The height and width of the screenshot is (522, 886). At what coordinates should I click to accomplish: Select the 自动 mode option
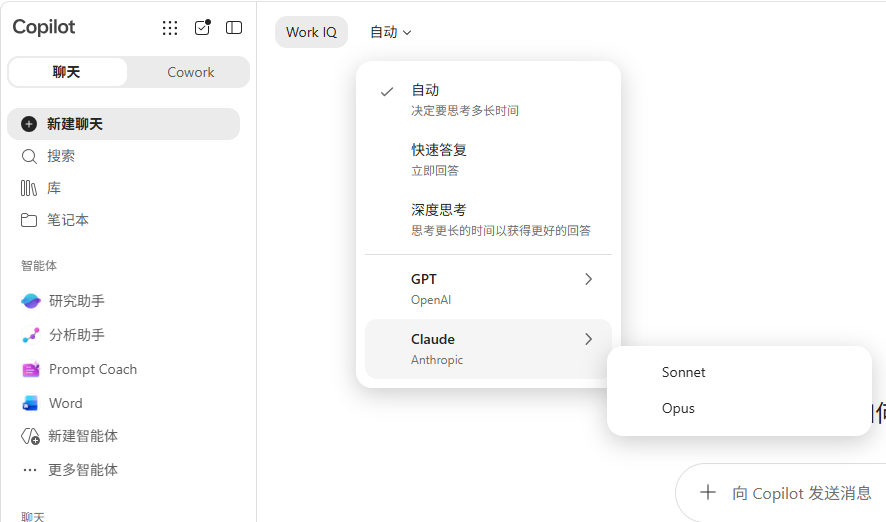click(488, 99)
